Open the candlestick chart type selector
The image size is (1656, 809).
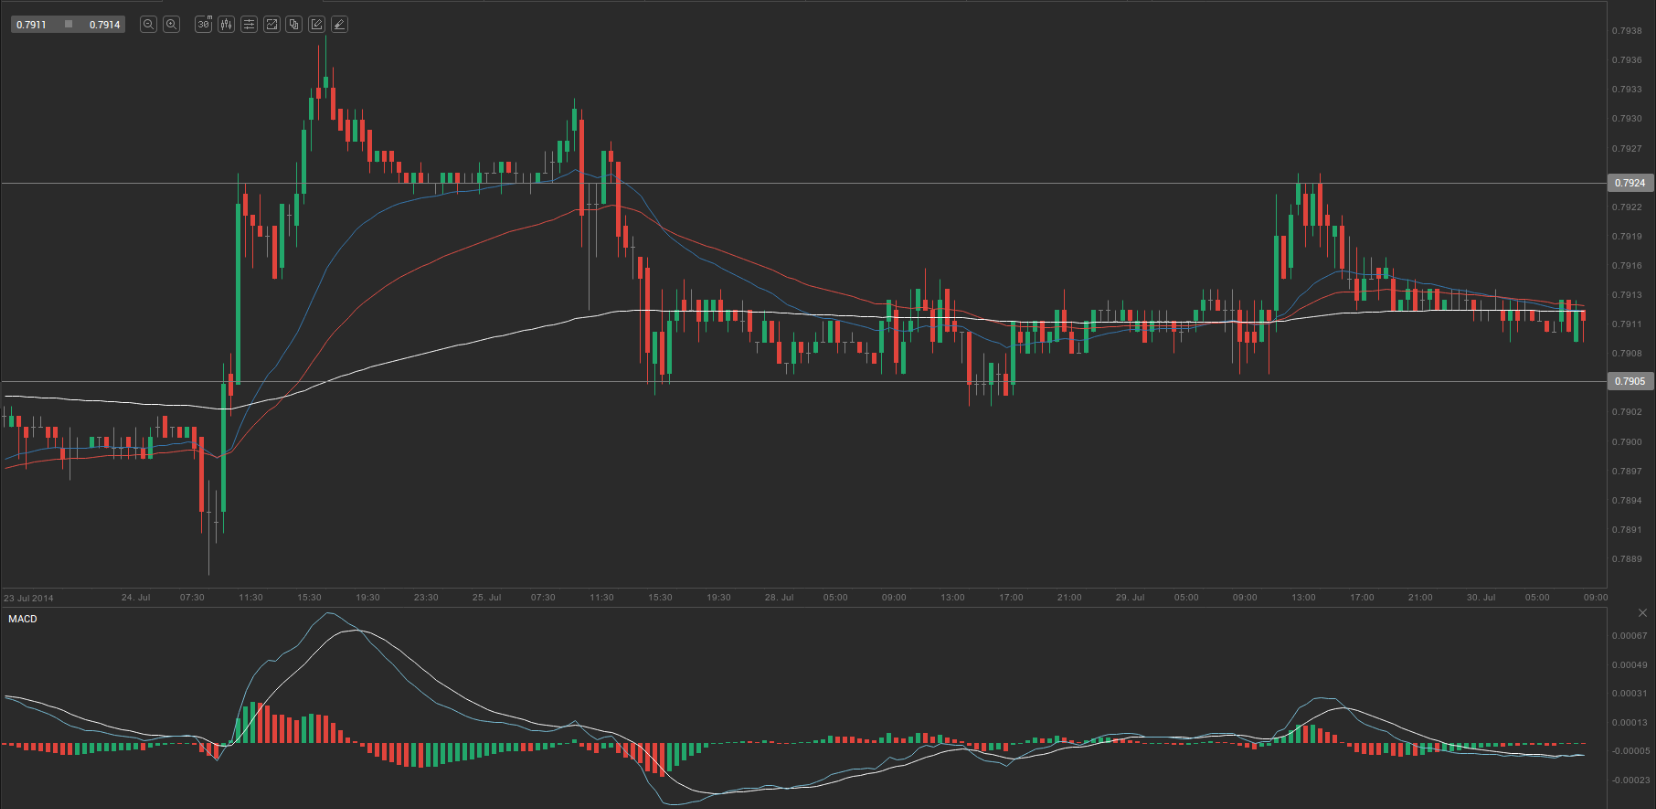(226, 24)
